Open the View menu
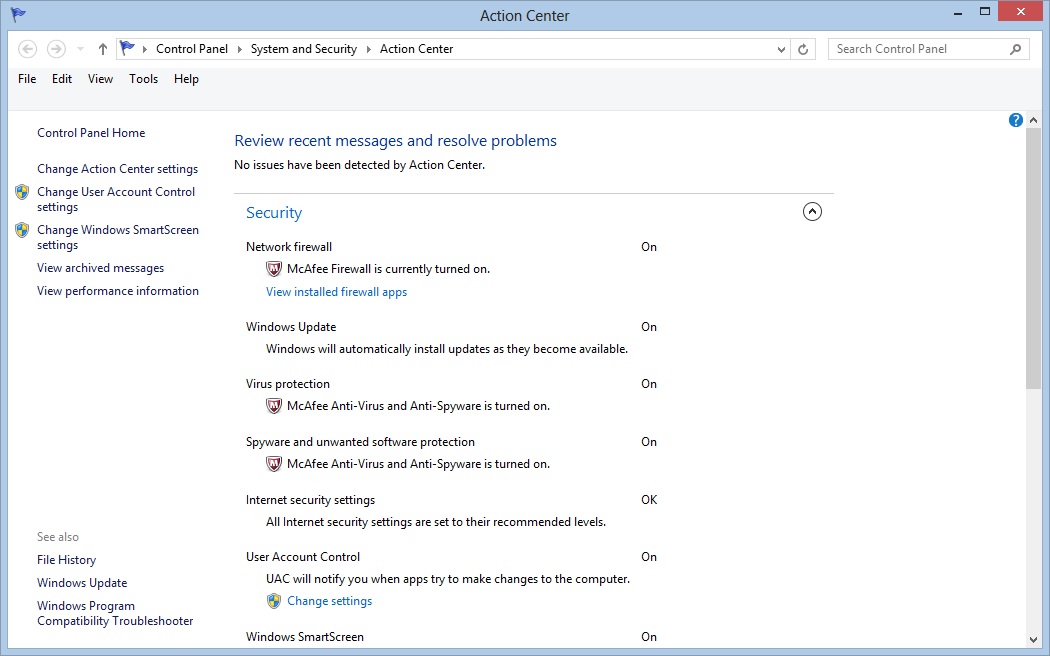 100,79
